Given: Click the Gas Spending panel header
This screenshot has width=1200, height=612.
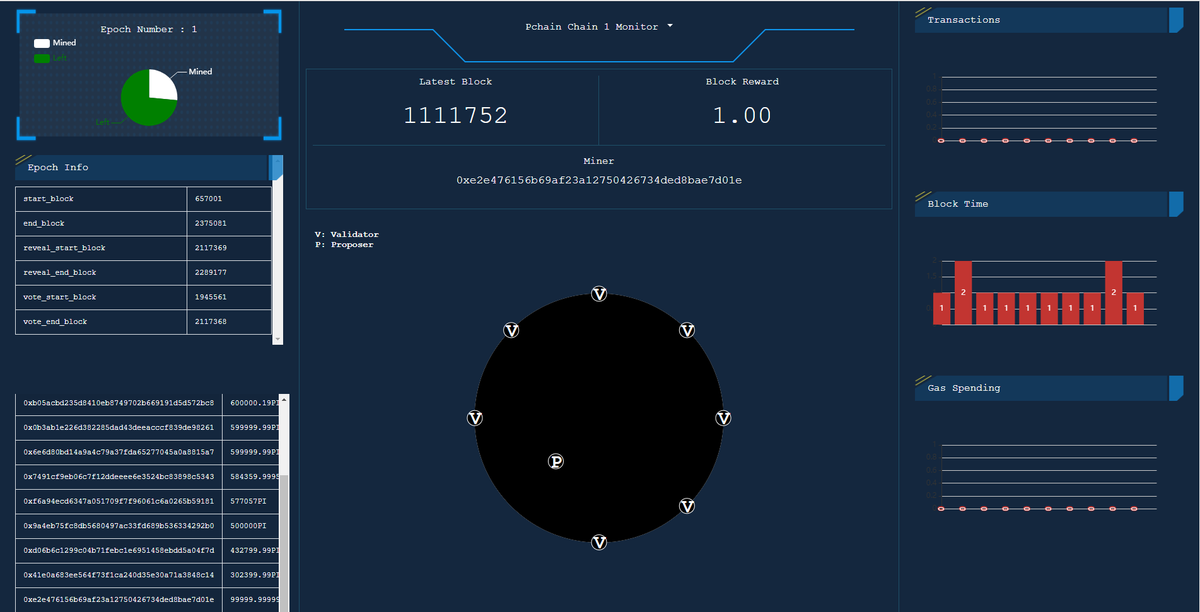Looking at the screenshot, I should [1048, 388].
